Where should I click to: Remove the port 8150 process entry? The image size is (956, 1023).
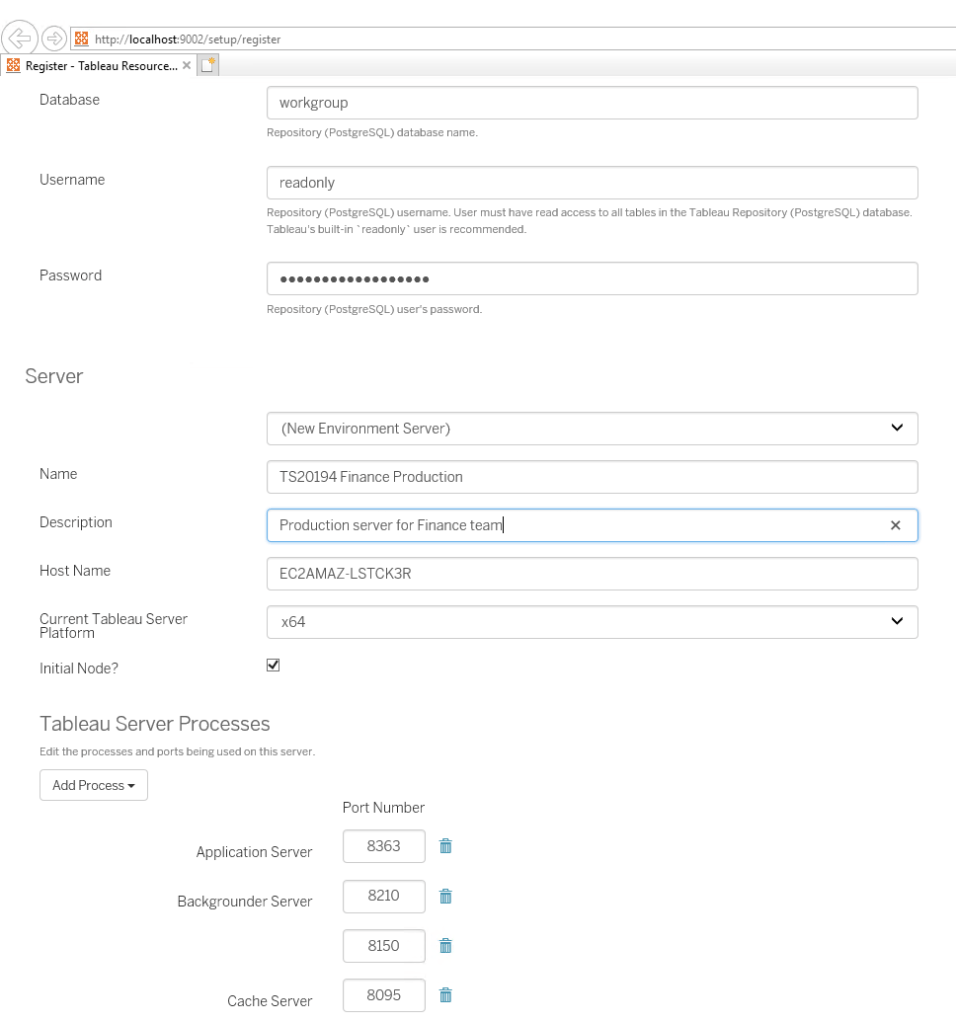pyautogui.click(x=446, y=945)
